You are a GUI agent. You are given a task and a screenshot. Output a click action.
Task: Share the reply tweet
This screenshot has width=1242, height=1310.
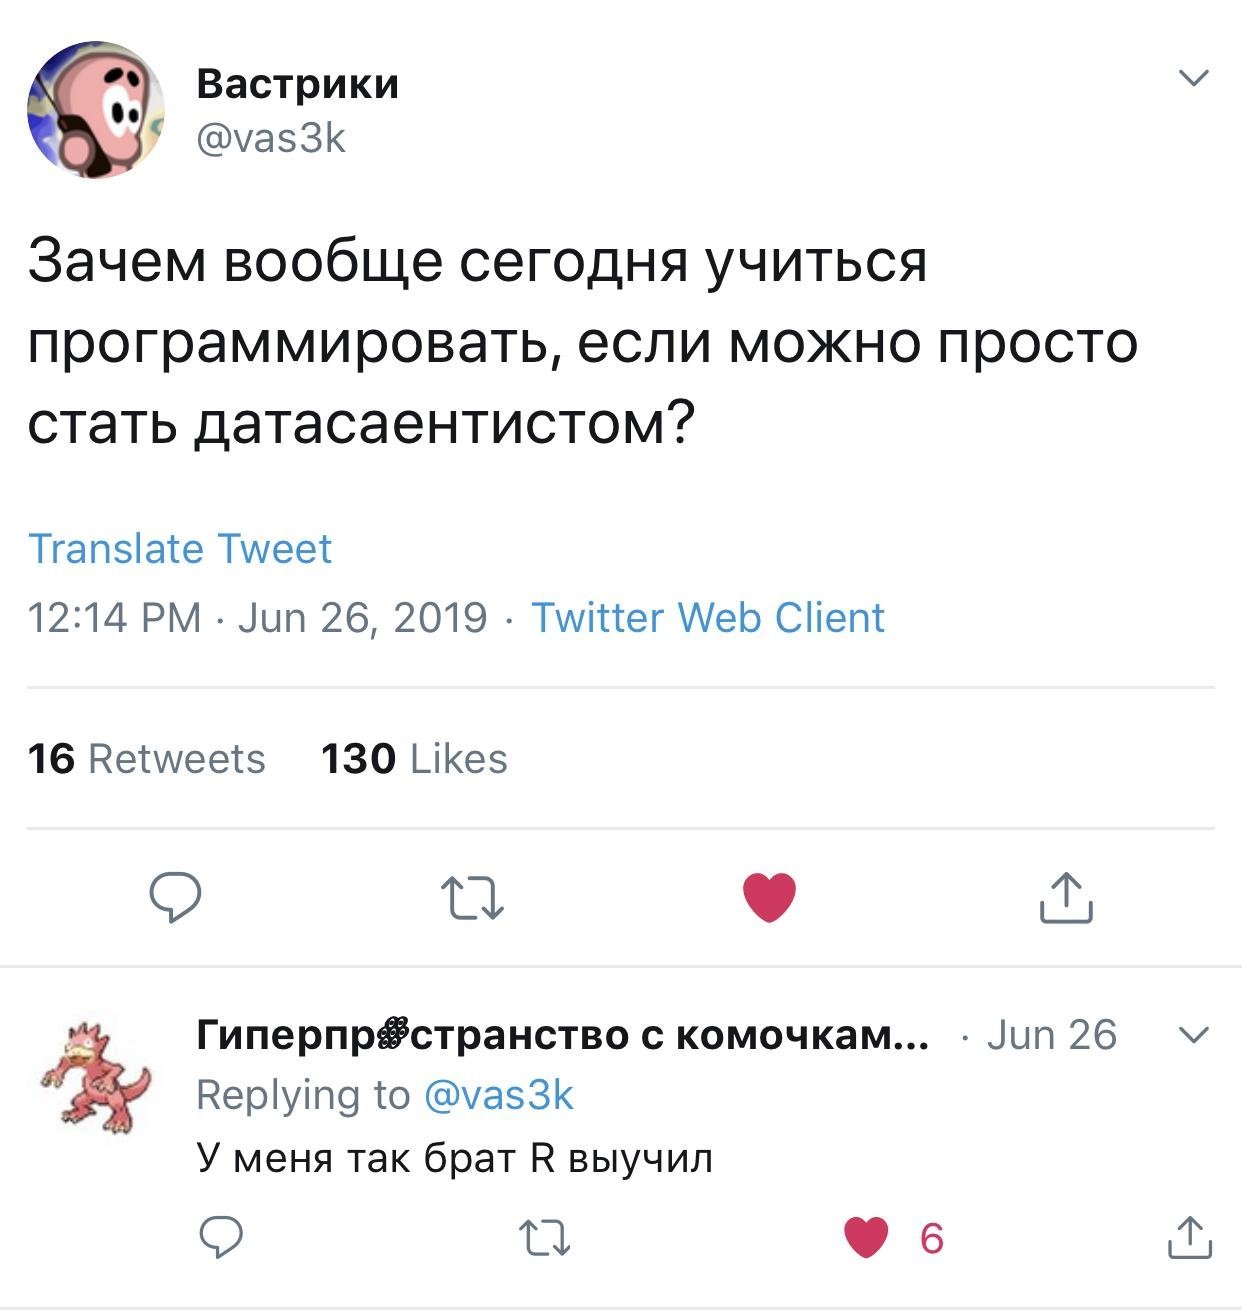(1190, 1238)
